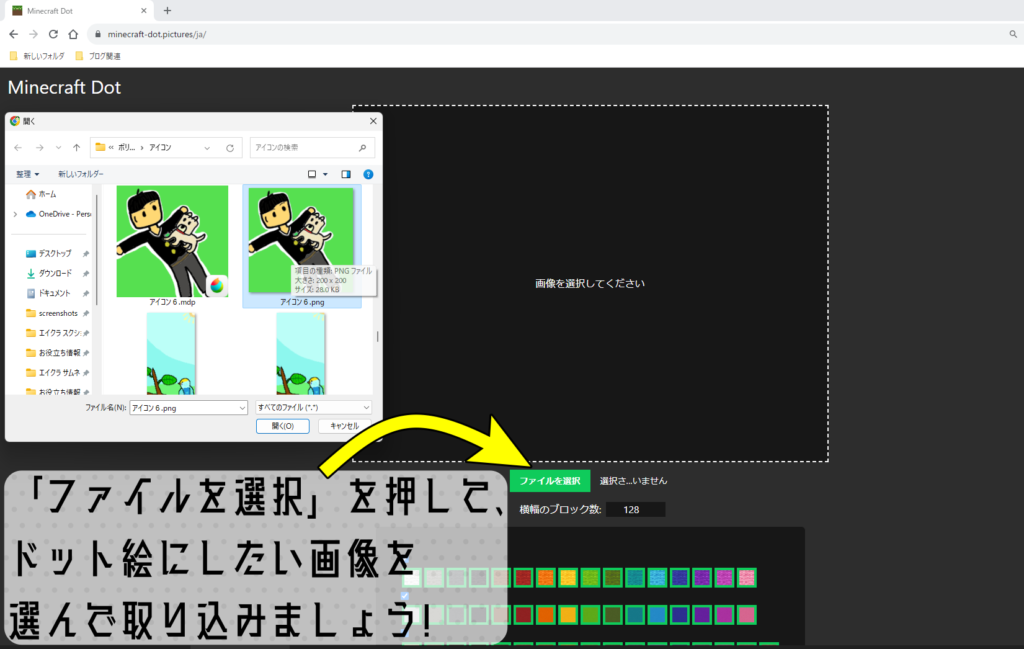1024x649 pixels.
Task: Click the up-folder arrow in the dialog
Action: [x=75, y=148]
